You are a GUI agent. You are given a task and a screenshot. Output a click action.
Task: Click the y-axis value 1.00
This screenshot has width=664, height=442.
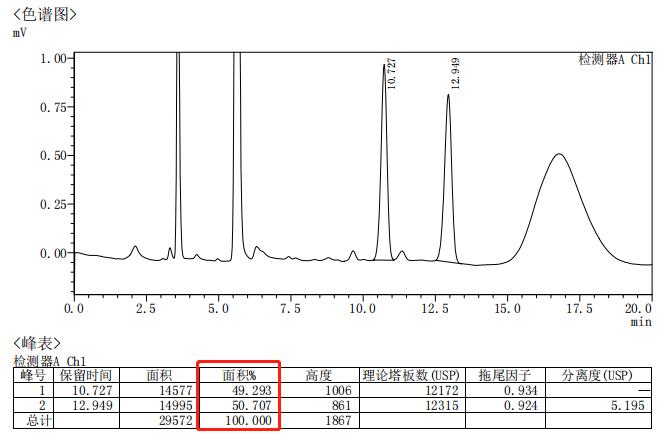[x=54, y=58]
